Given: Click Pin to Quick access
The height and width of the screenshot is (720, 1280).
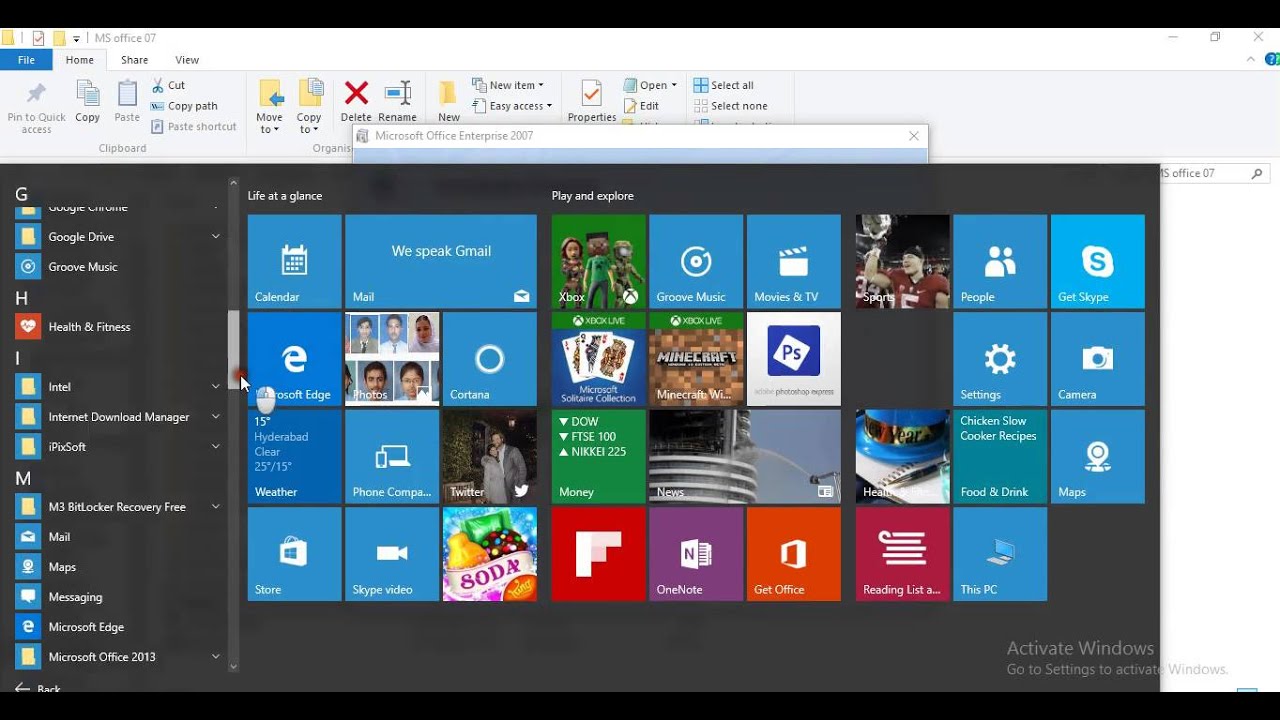Looking at the screenshot, I should tap(37, 107).
